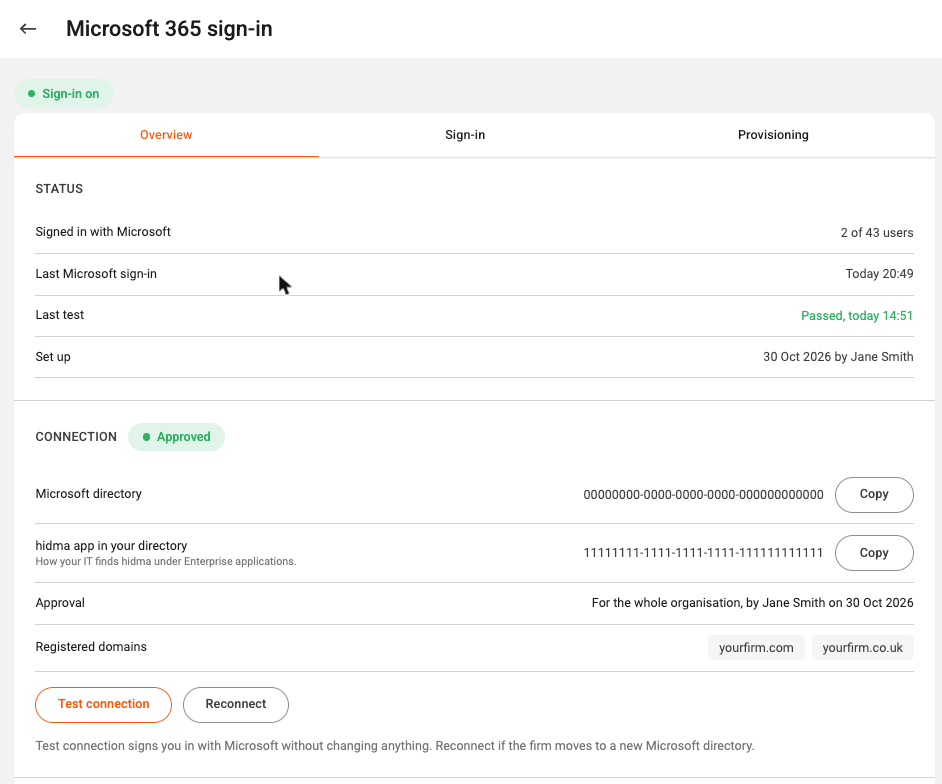Open the Sign-in tab
Image resolution: width=942 pixels, height=784 pixels.
point(465,135)
